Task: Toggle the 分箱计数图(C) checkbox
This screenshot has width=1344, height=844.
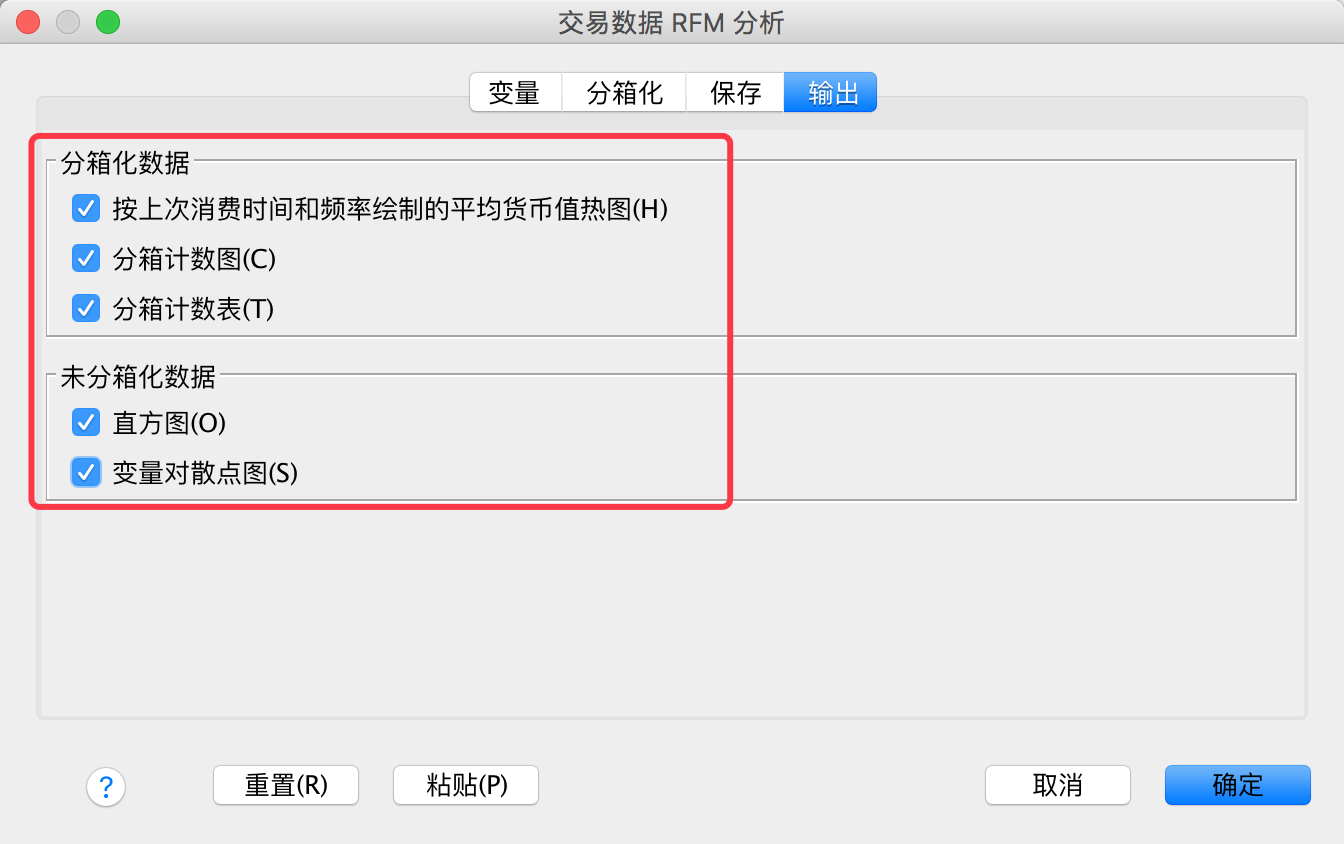Action: (x=86, y=259)
